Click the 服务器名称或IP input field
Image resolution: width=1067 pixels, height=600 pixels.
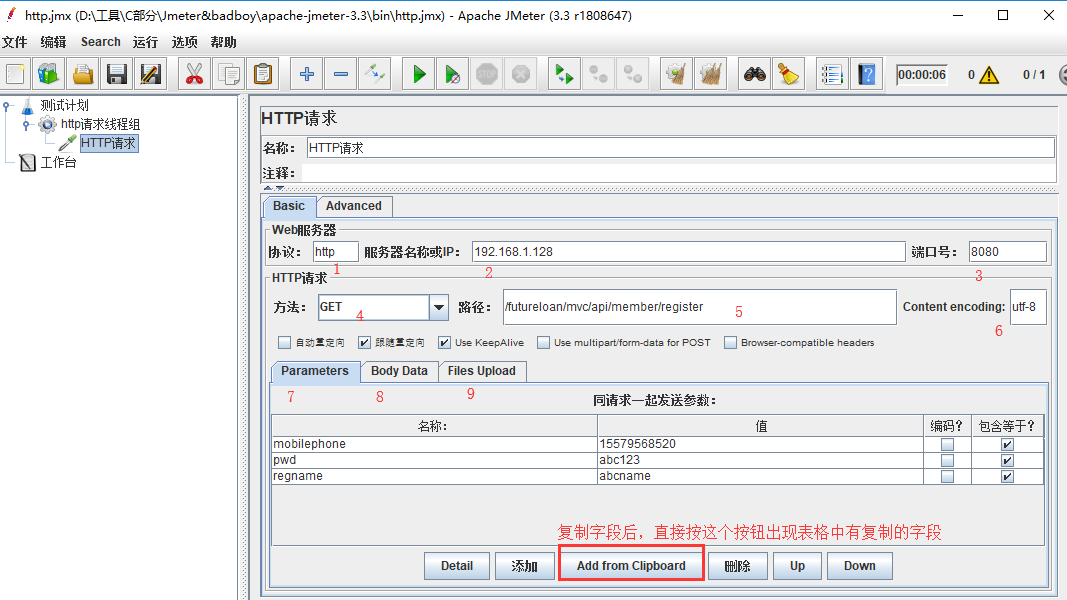689,252
